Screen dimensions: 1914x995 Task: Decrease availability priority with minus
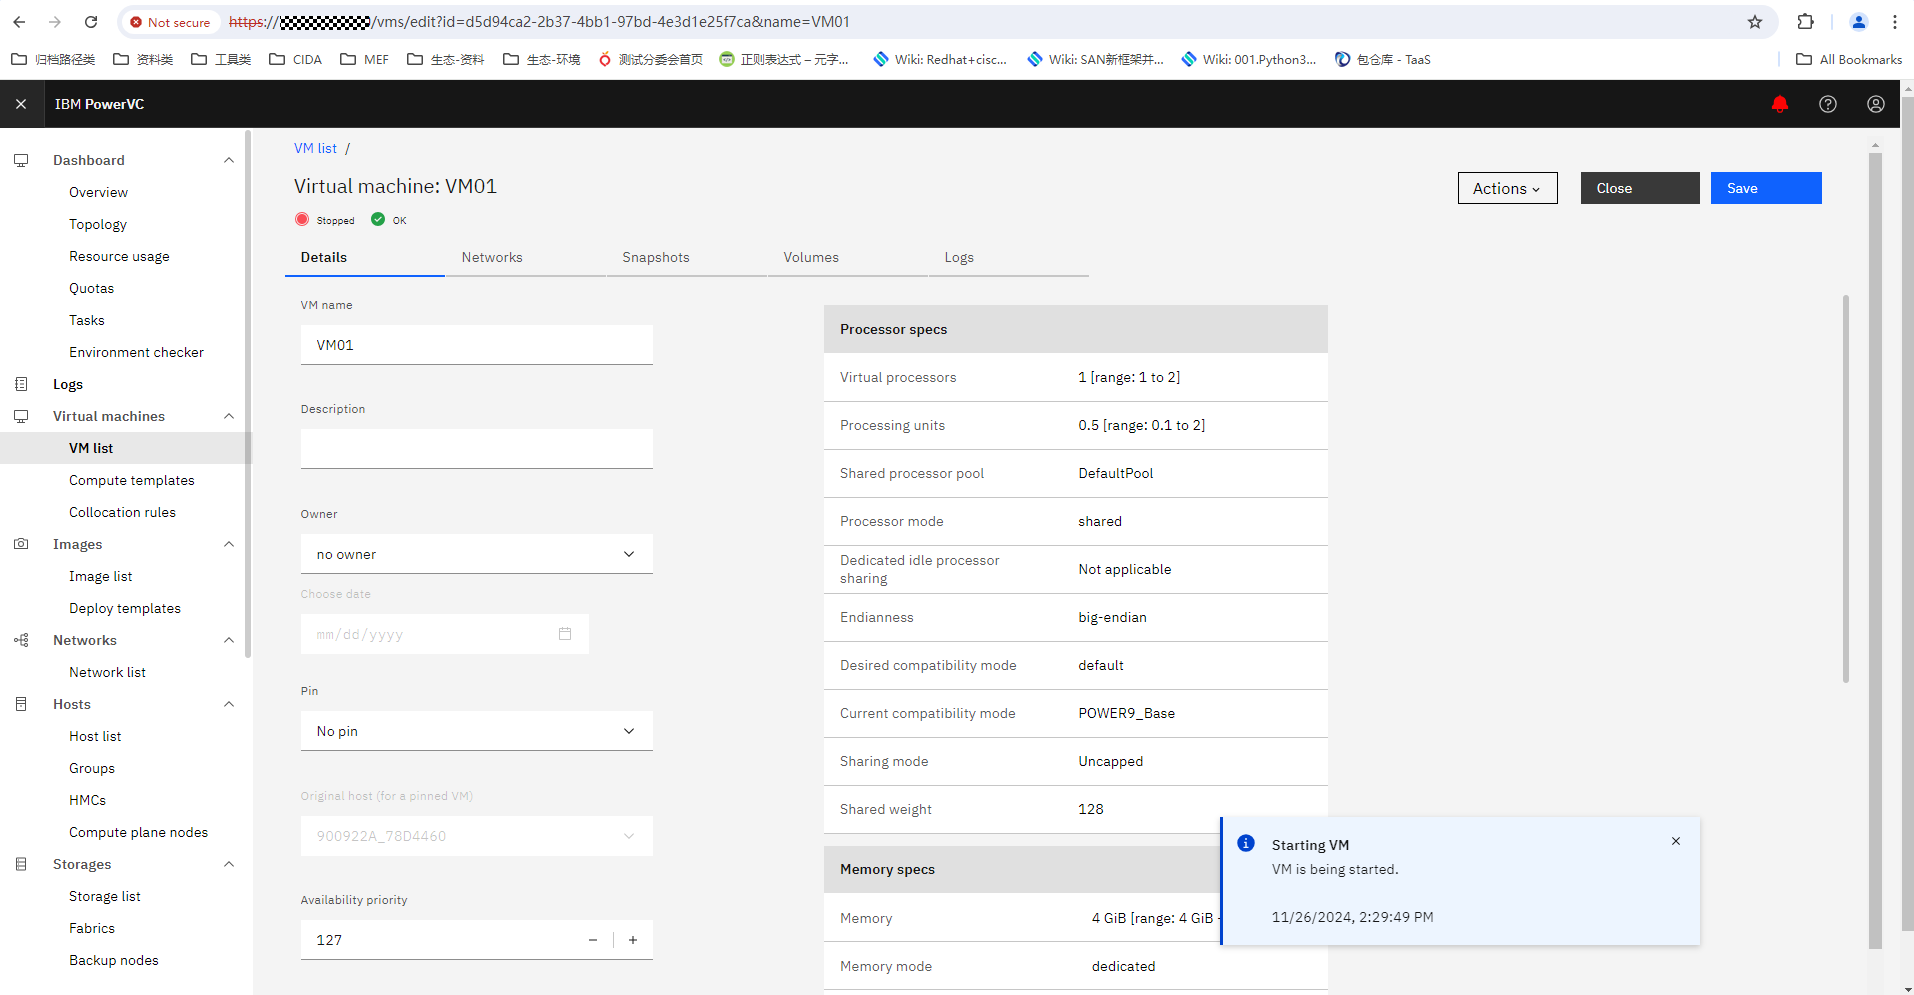tap(593, 940)
